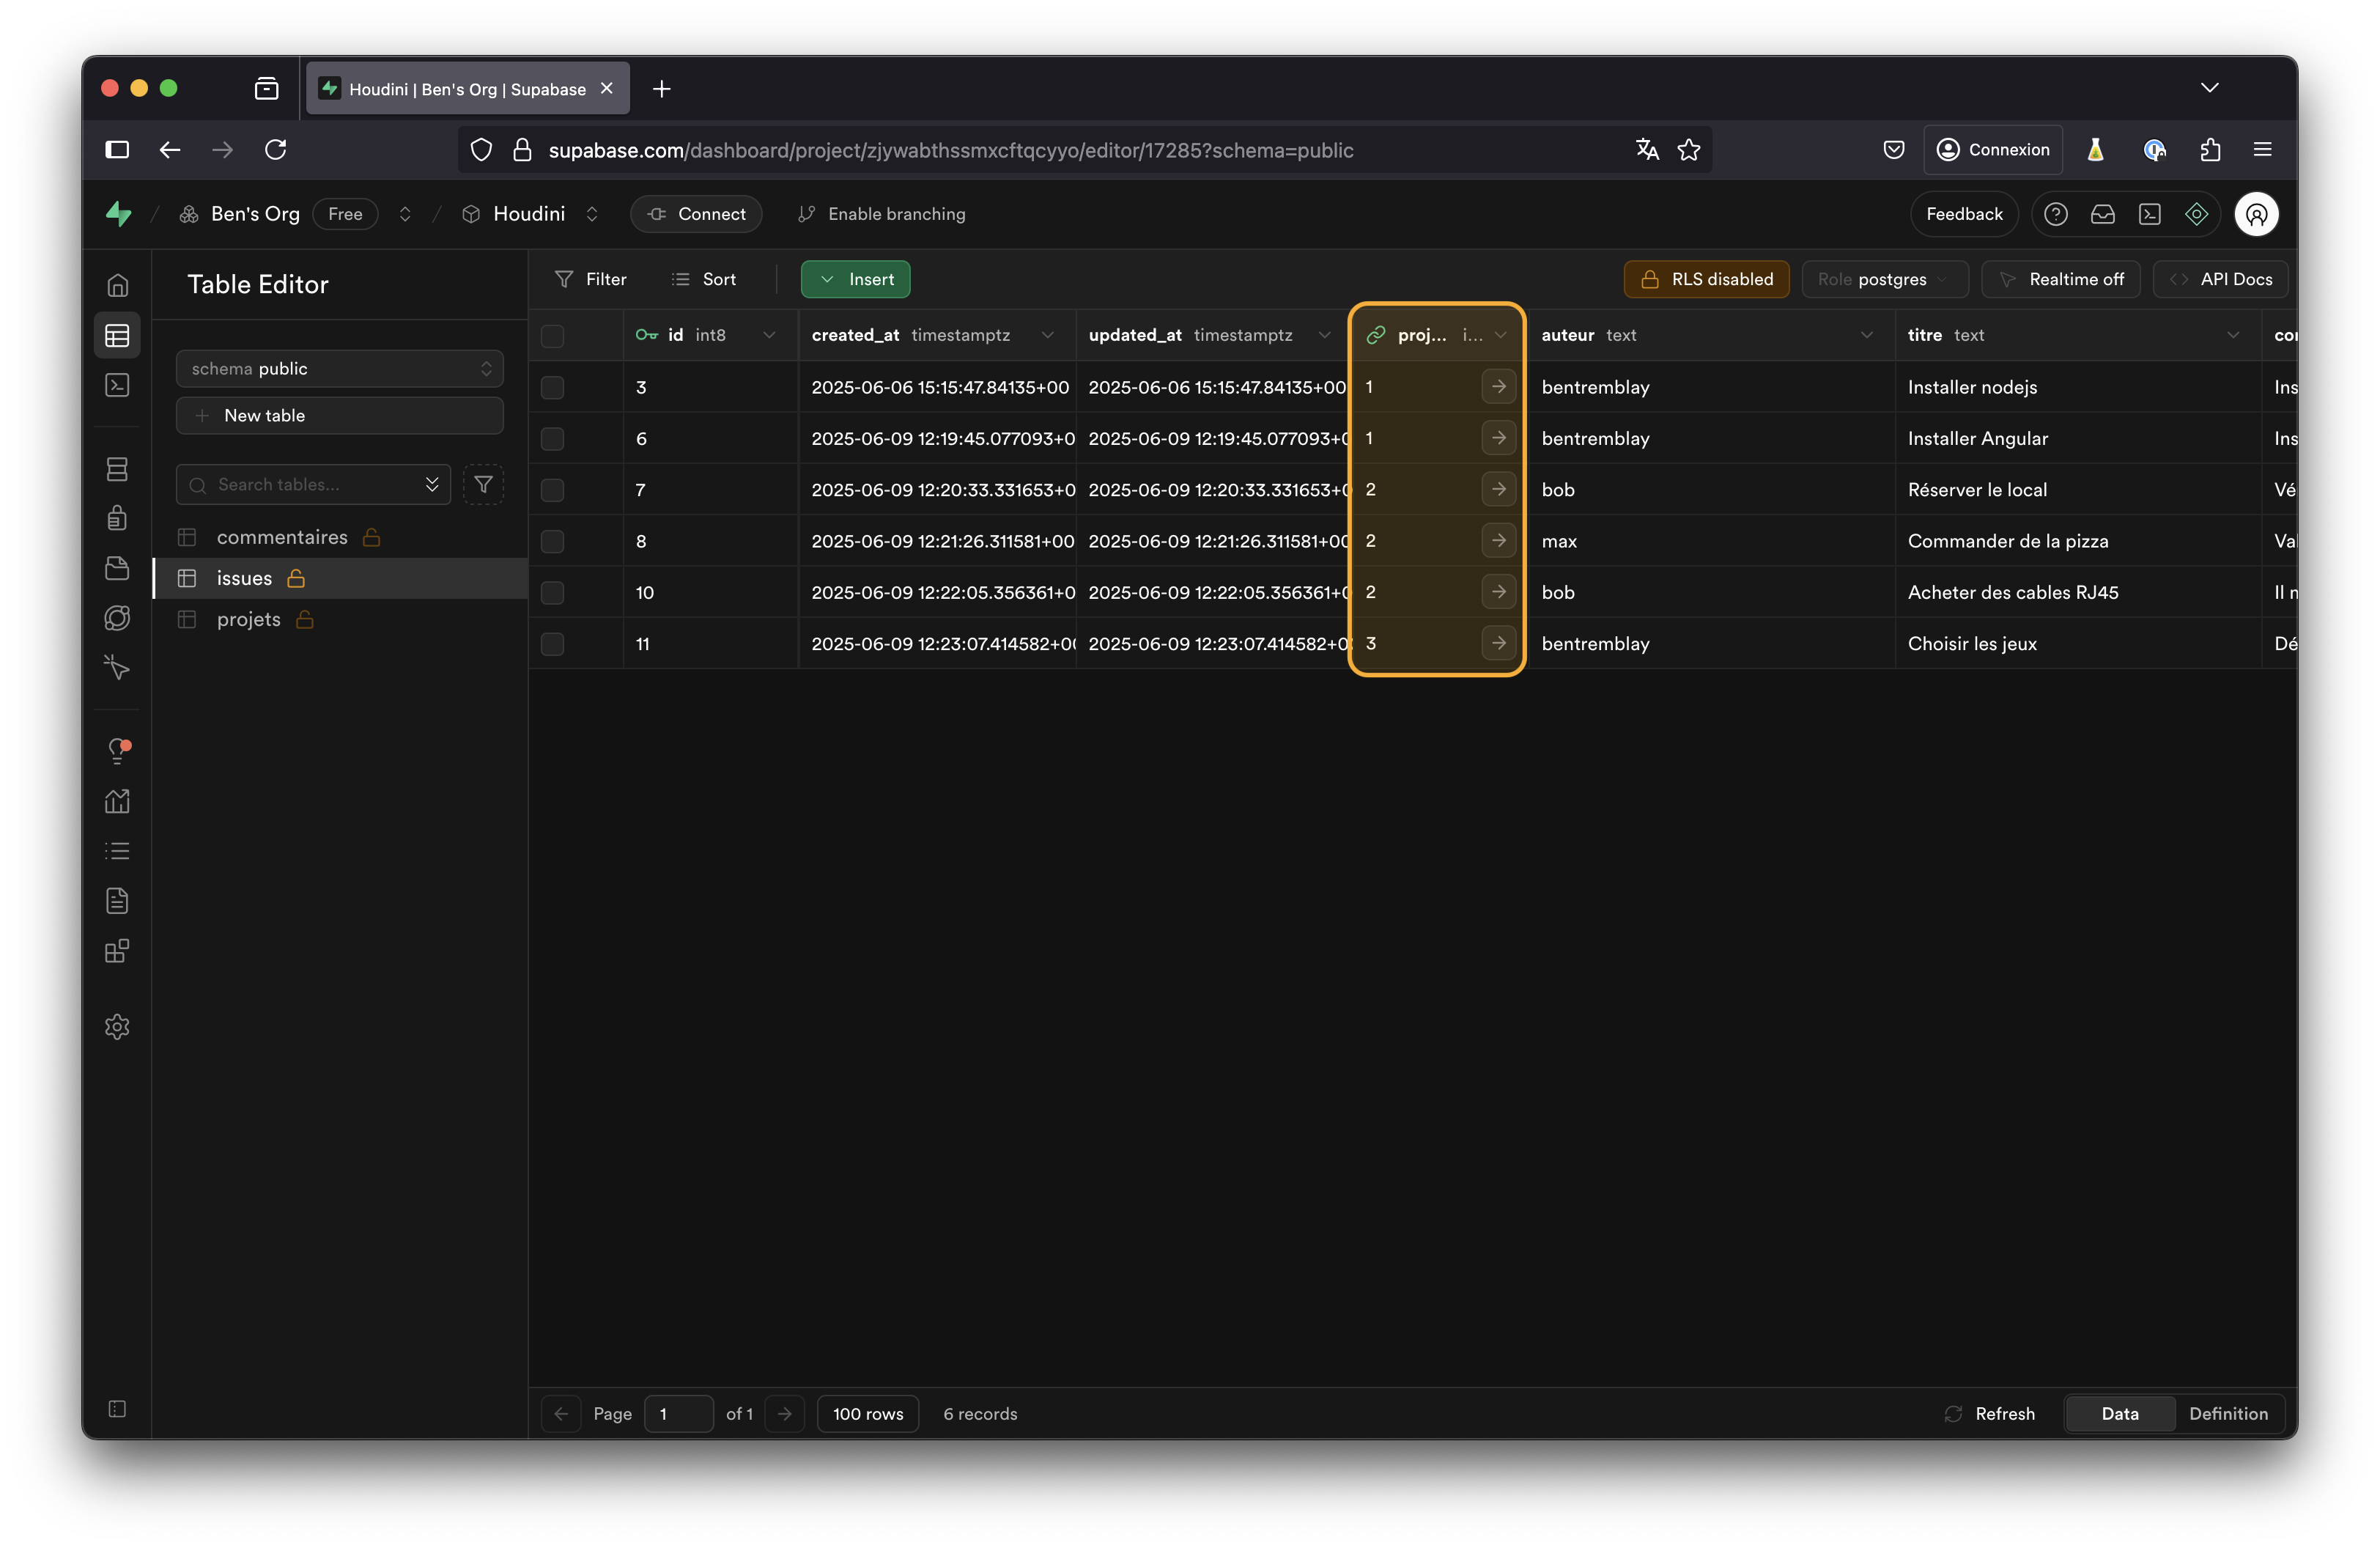This screenshot has width=2380, height=1548.
Task: Collapse the sidebar with bottom-left icon
Action: click(x=117, y=1409)
